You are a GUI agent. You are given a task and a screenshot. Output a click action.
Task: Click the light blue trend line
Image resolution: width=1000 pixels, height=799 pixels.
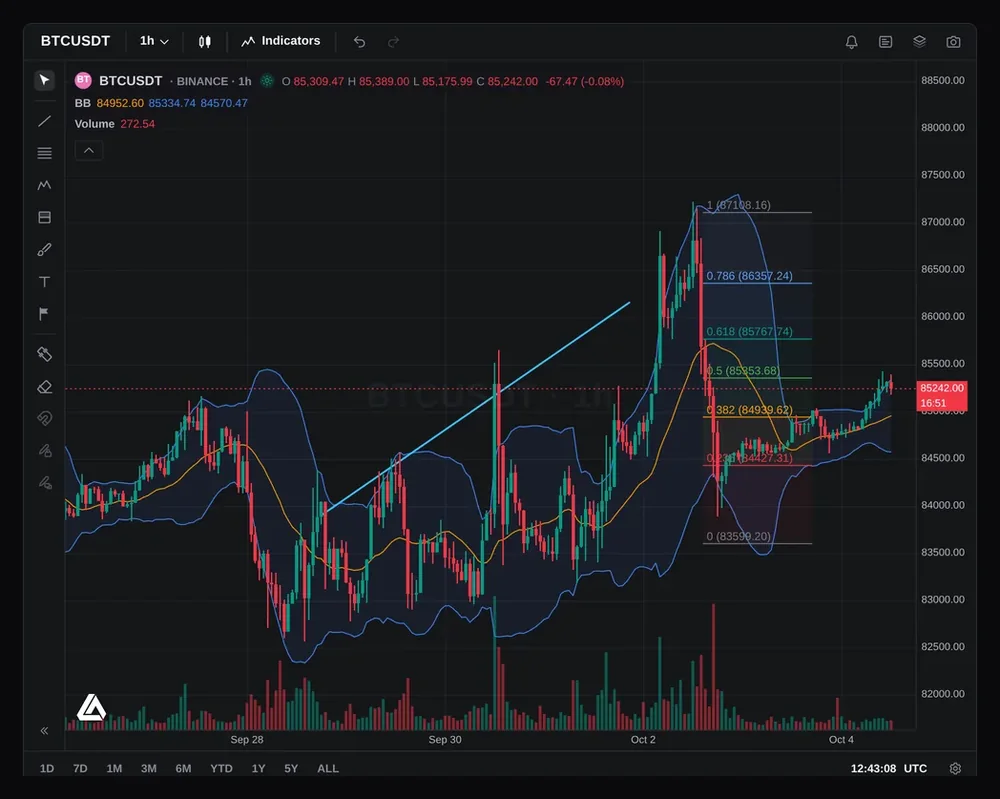(x=478, y=406)
